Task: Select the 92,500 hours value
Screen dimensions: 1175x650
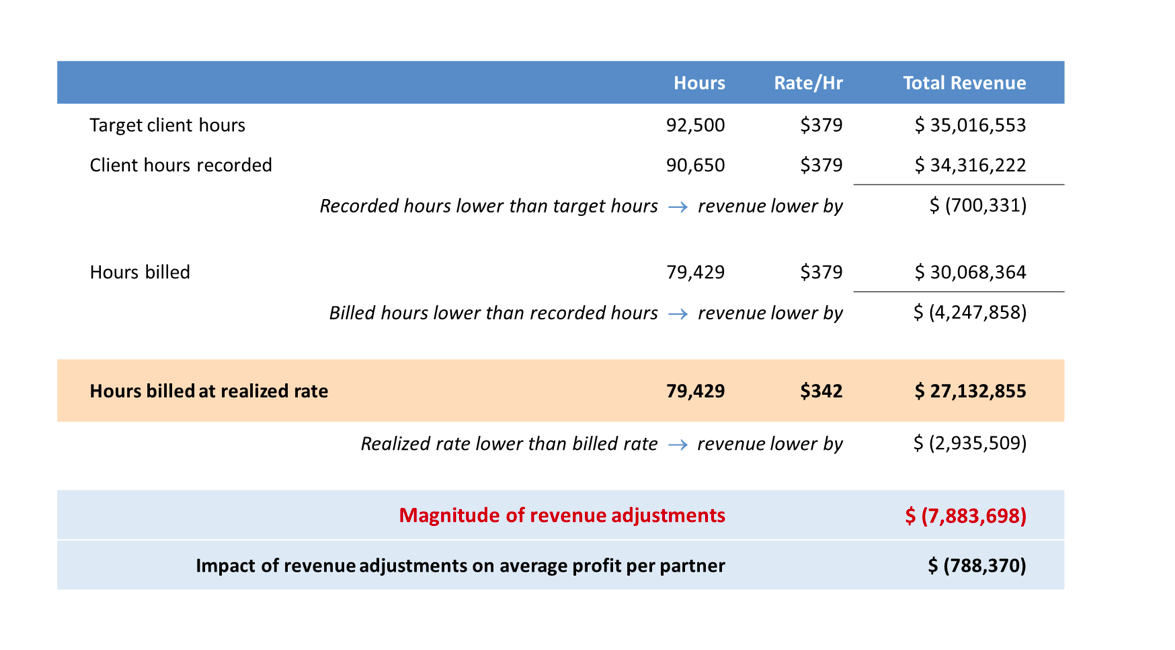Action: pyautogui.click(x=695, y=125)
